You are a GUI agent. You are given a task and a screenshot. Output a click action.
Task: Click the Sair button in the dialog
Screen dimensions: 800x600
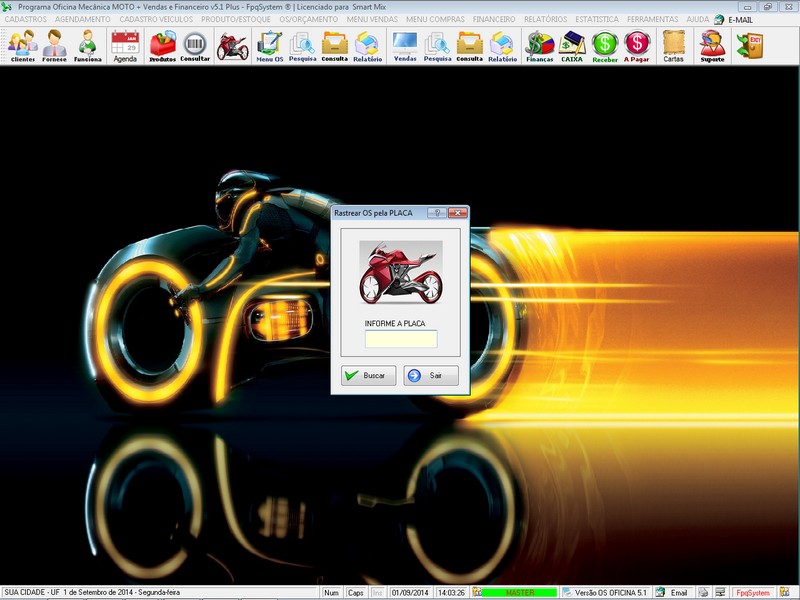tap(431, 376)
